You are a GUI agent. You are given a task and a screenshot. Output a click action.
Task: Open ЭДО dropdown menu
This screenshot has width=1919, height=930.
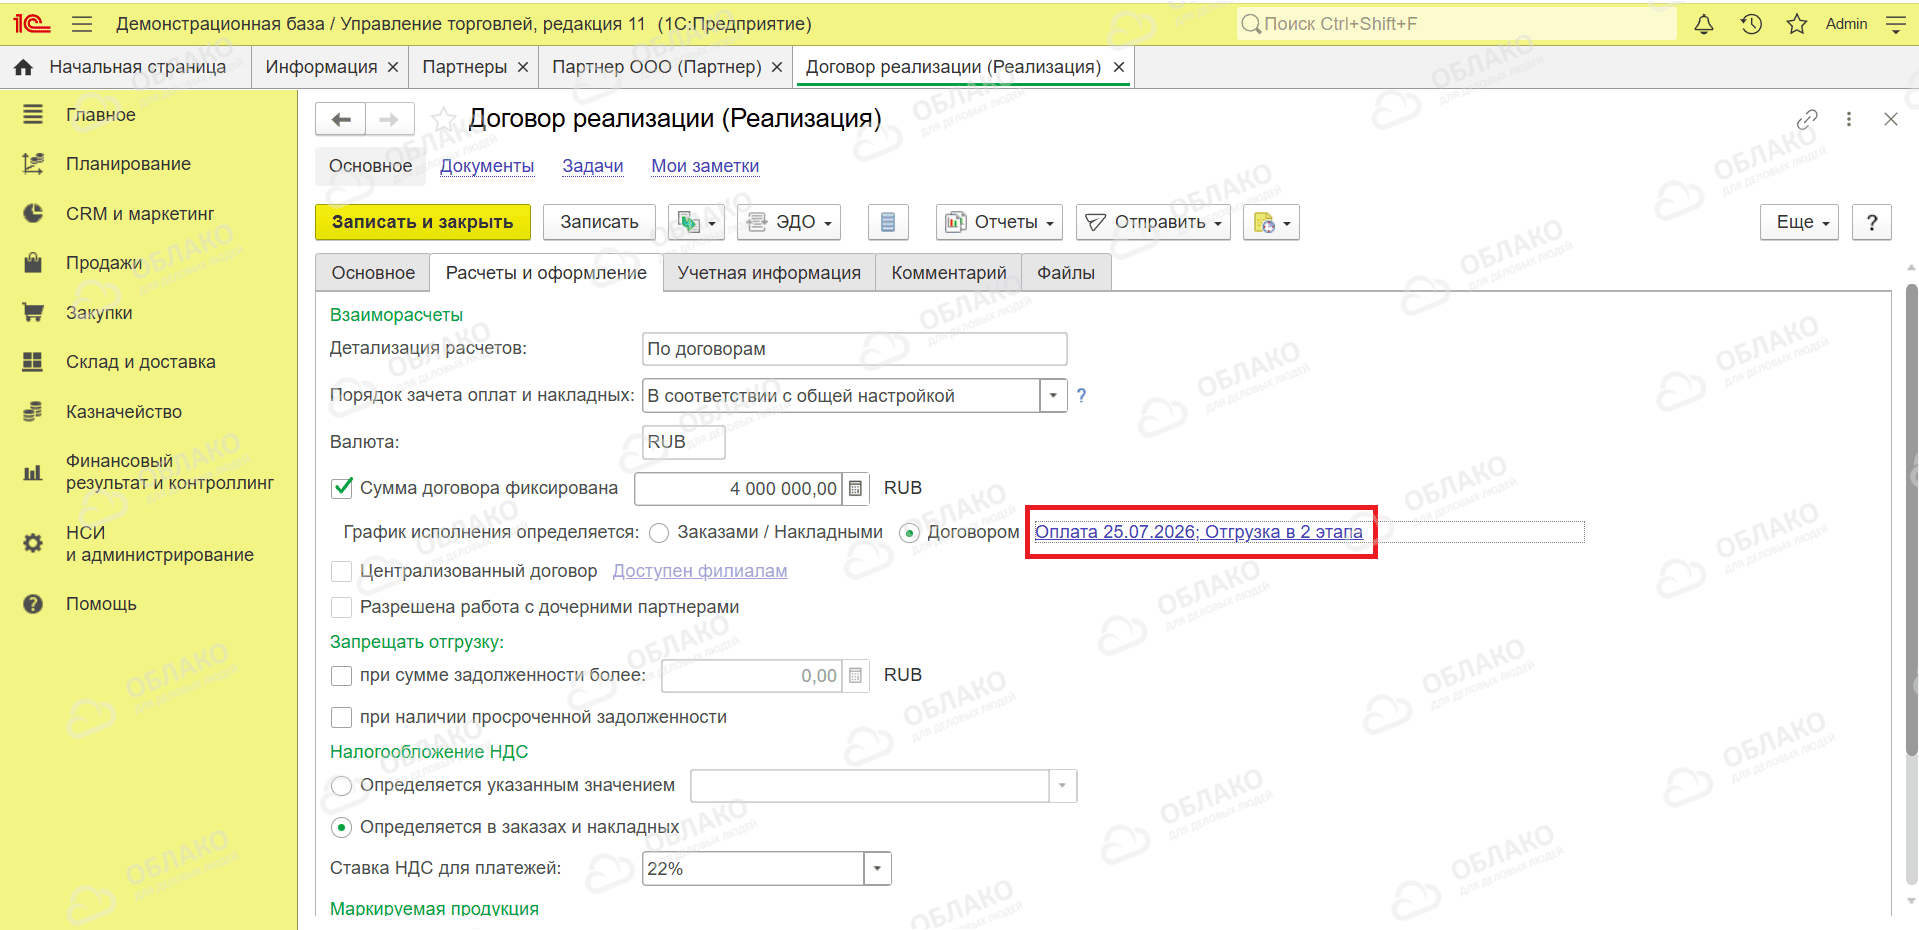tap(789, 222)
